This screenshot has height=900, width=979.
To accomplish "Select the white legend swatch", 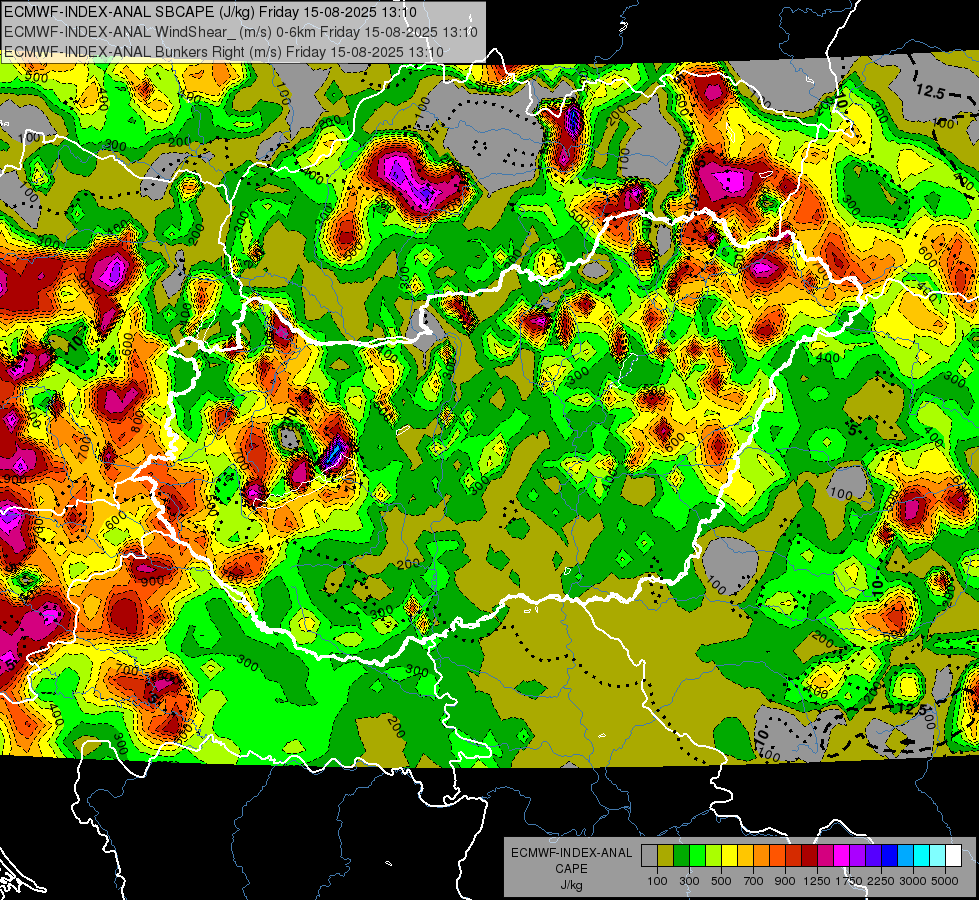I will [954, 856].
